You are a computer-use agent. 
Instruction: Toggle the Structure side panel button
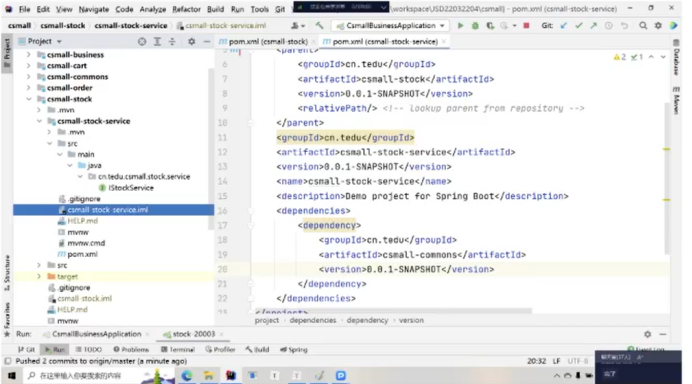pos(7,273)
